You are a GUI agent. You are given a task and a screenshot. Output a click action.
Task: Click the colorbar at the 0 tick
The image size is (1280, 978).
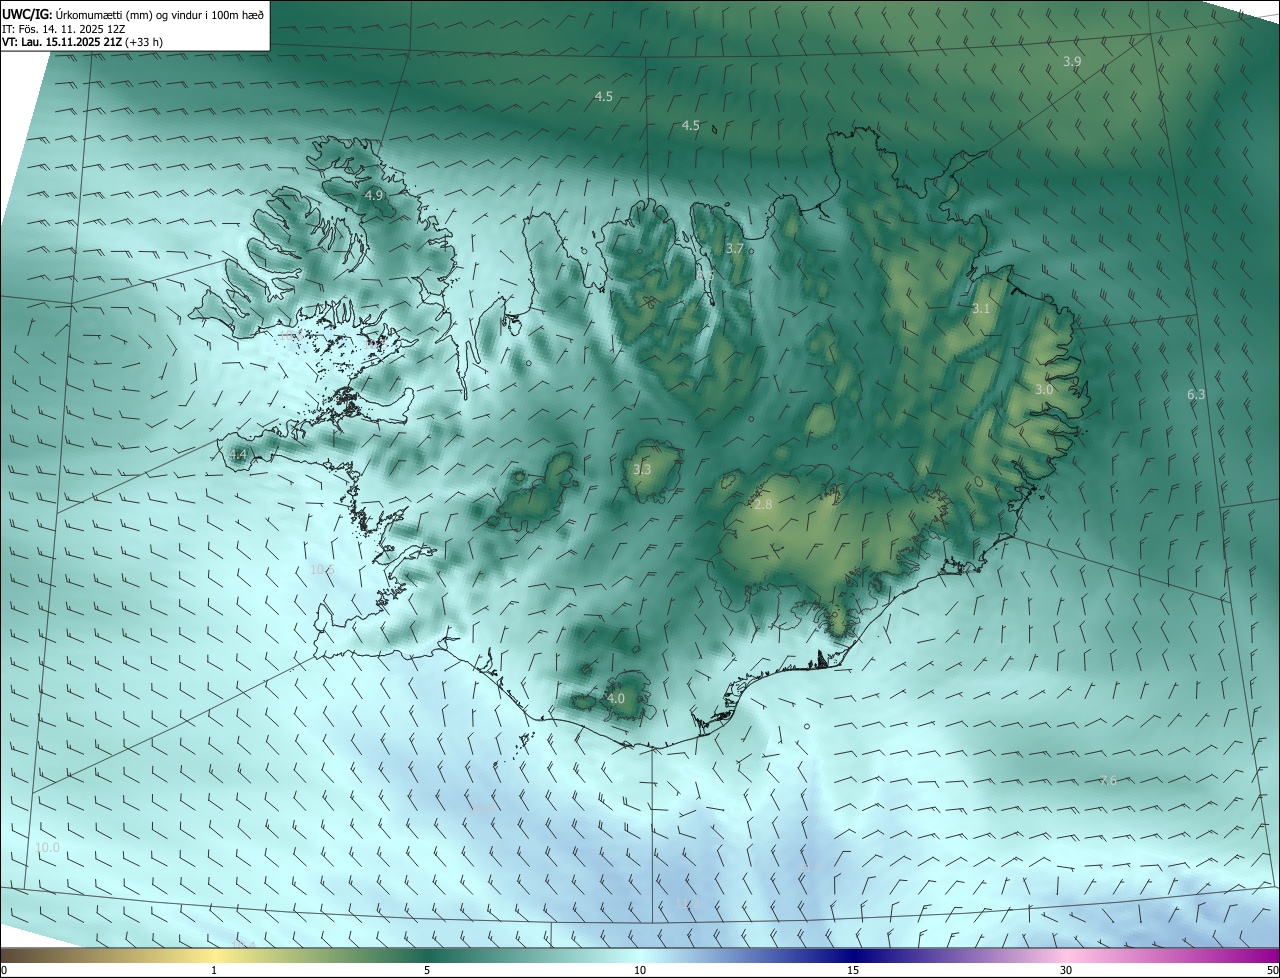pyautogui.click(x=4, y=970)
